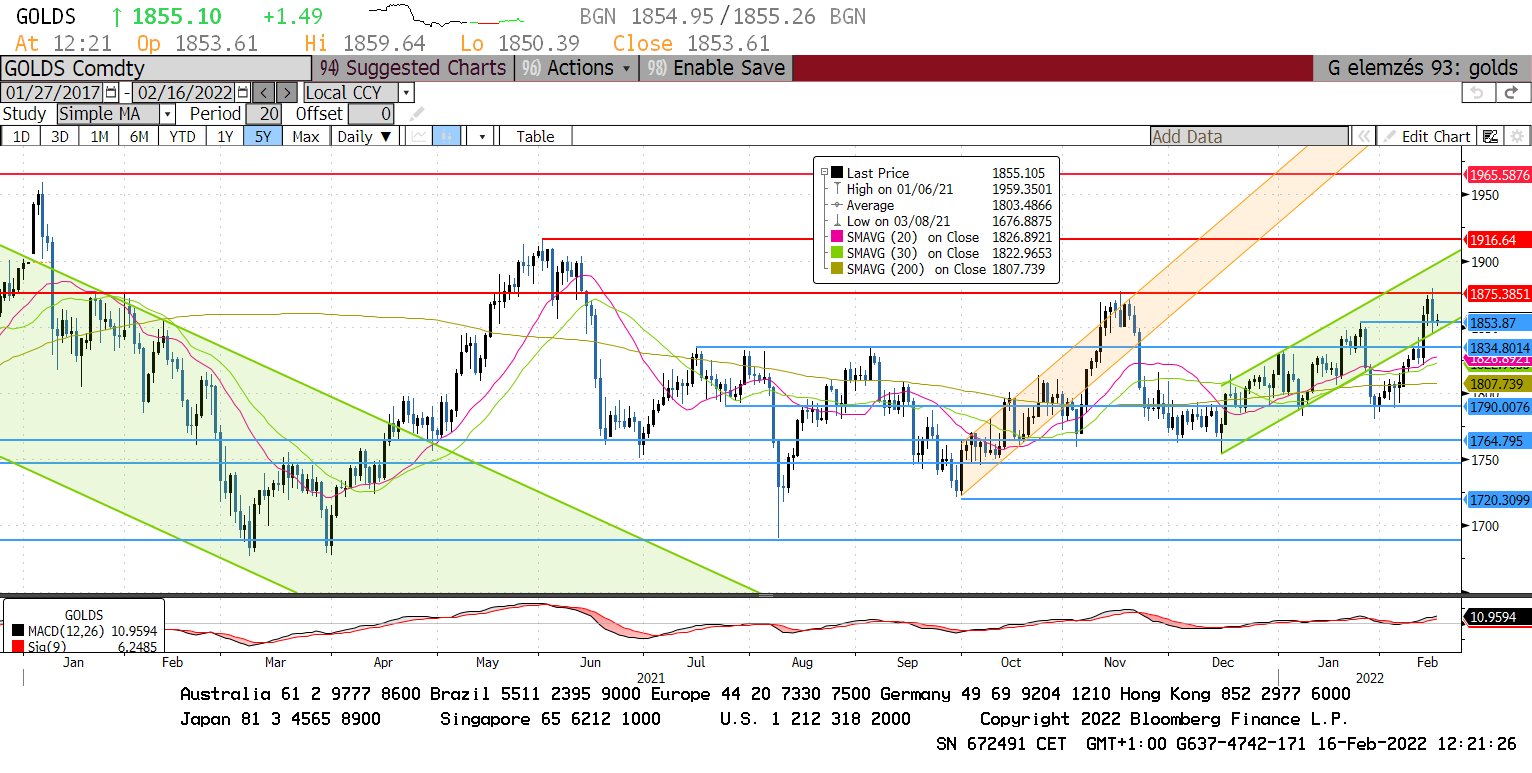The image size is (1532, 773).
Task: Click the 'Average' legend row
Action: click(x=940, y=205)
